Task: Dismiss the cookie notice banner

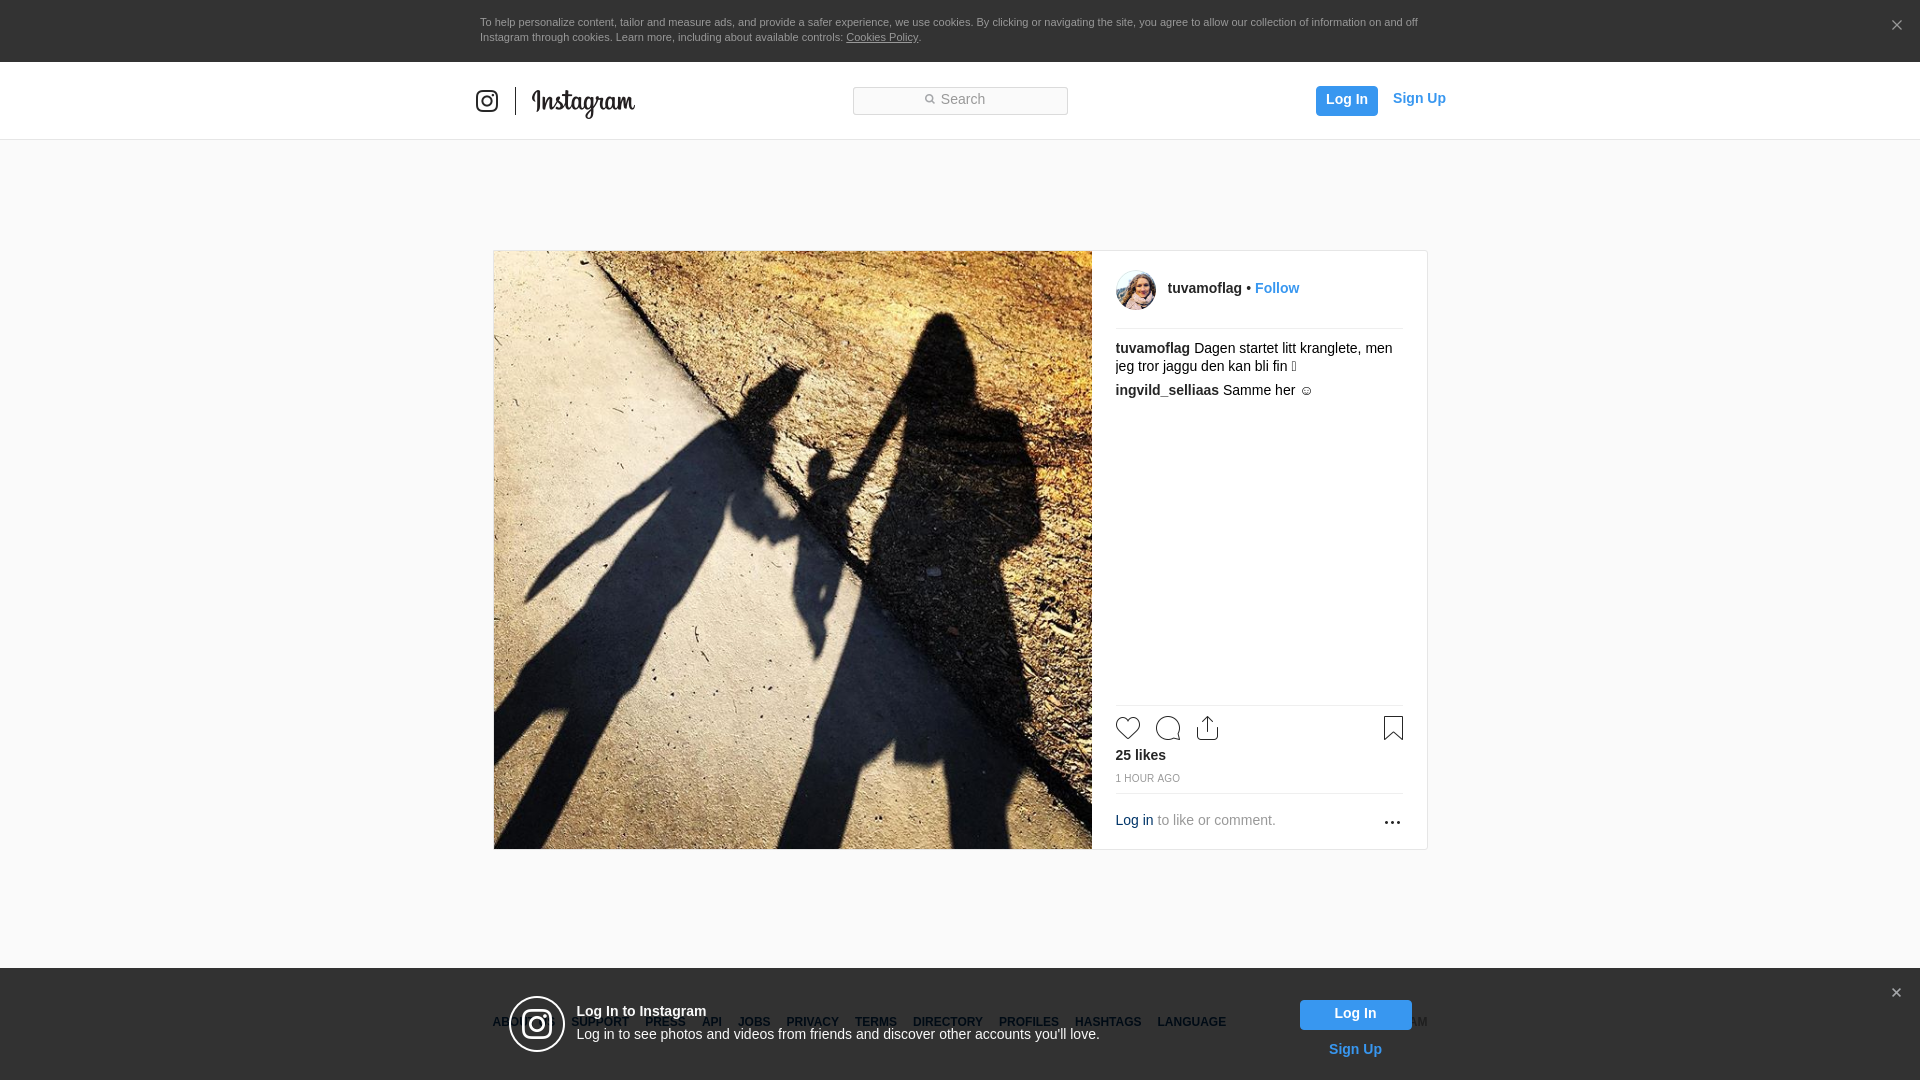Action: point(1896,26)
